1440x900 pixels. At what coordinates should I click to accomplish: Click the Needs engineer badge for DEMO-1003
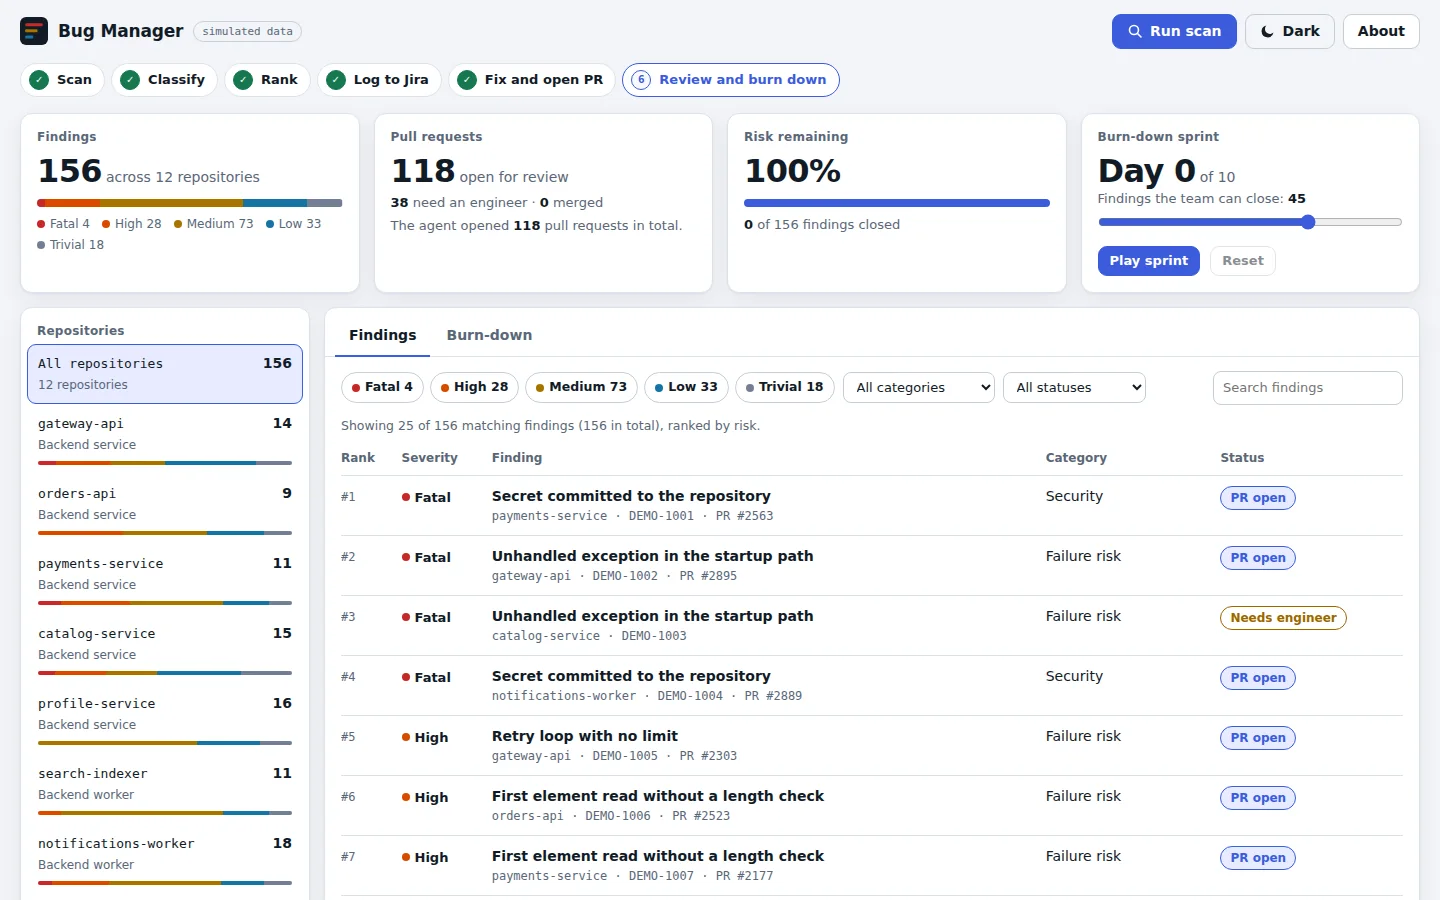(1283, 618)
